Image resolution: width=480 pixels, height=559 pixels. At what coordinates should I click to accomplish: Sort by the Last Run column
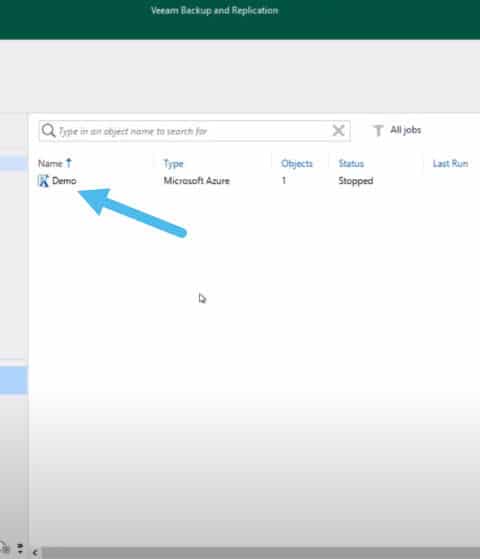(x=450, y=164)
